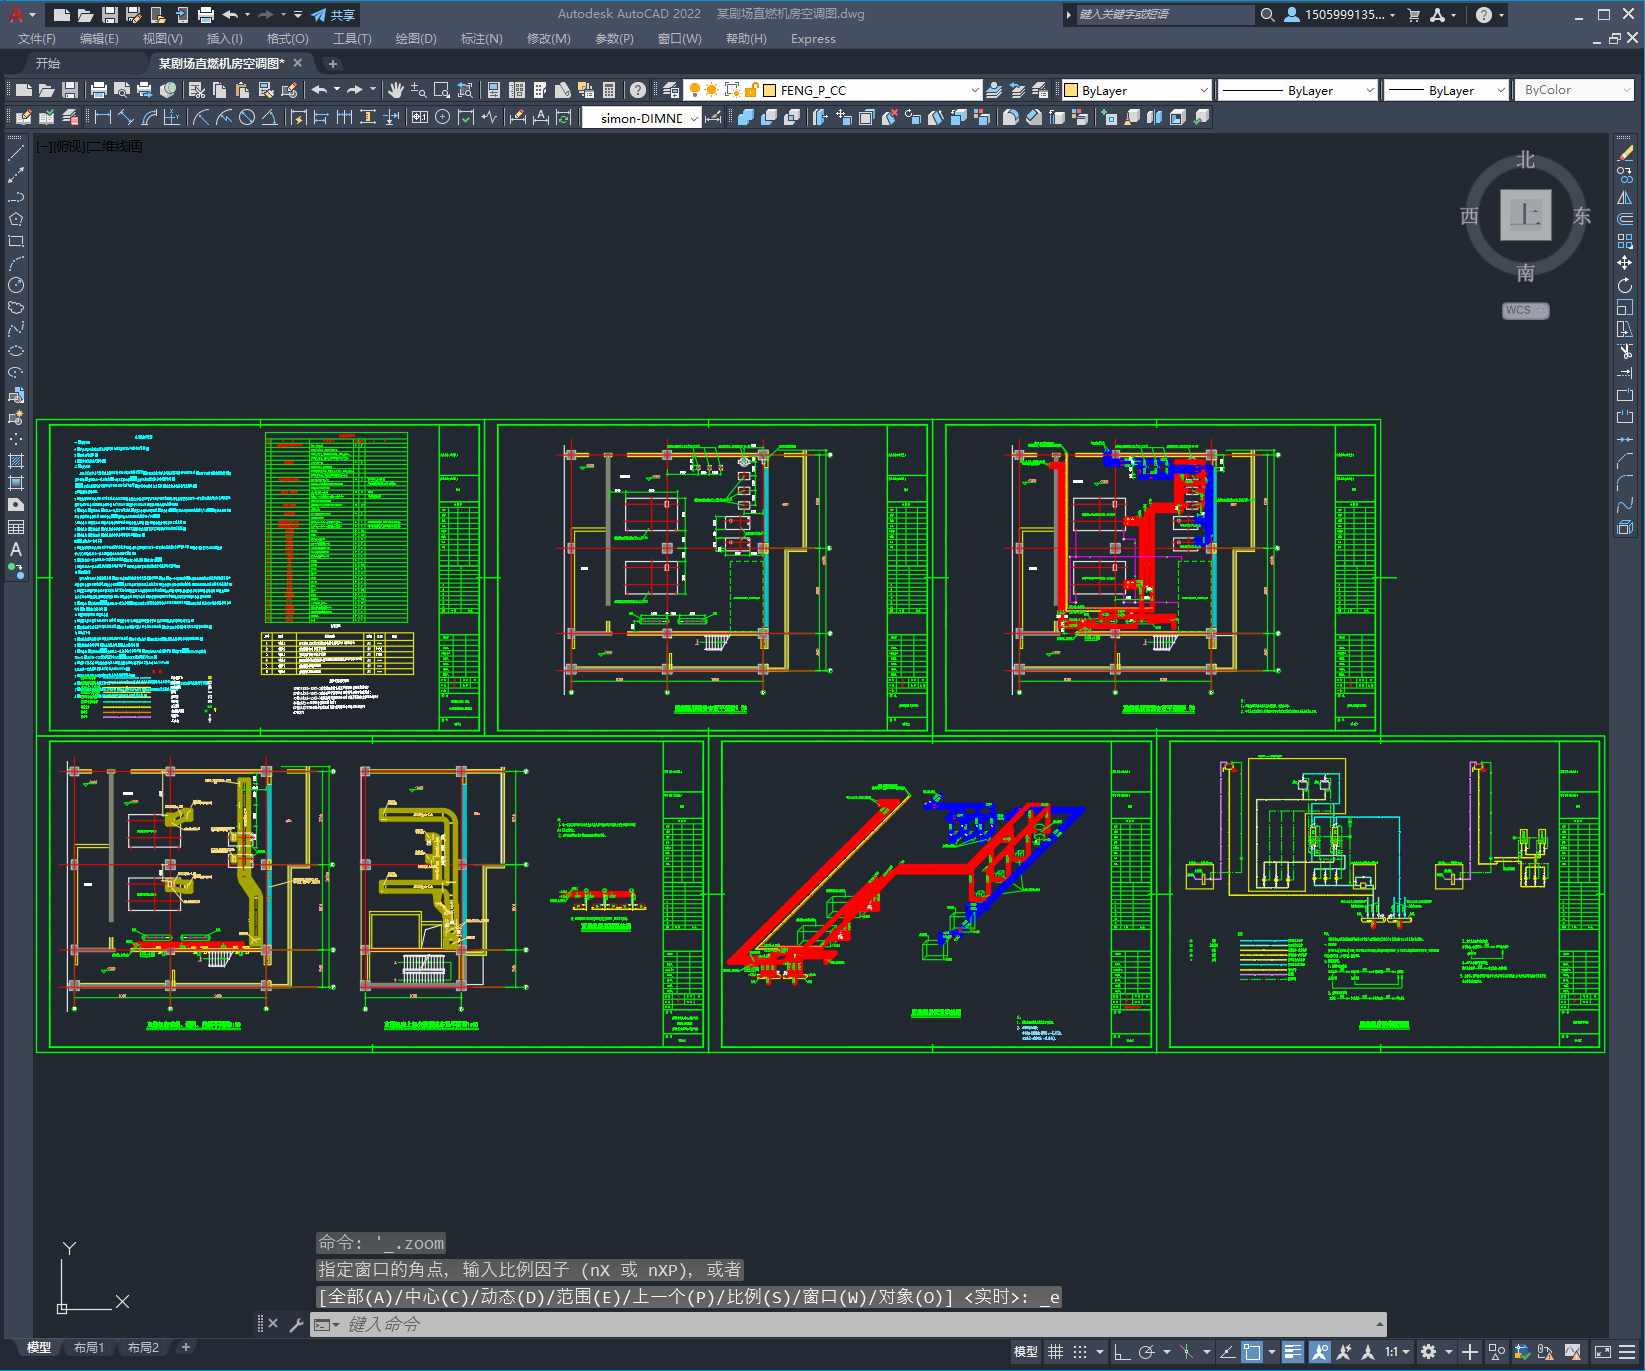The width and height of the screenshot is (1645, 1371).
Task: Select the Rotate modify tool
Action: (1625, 286)
